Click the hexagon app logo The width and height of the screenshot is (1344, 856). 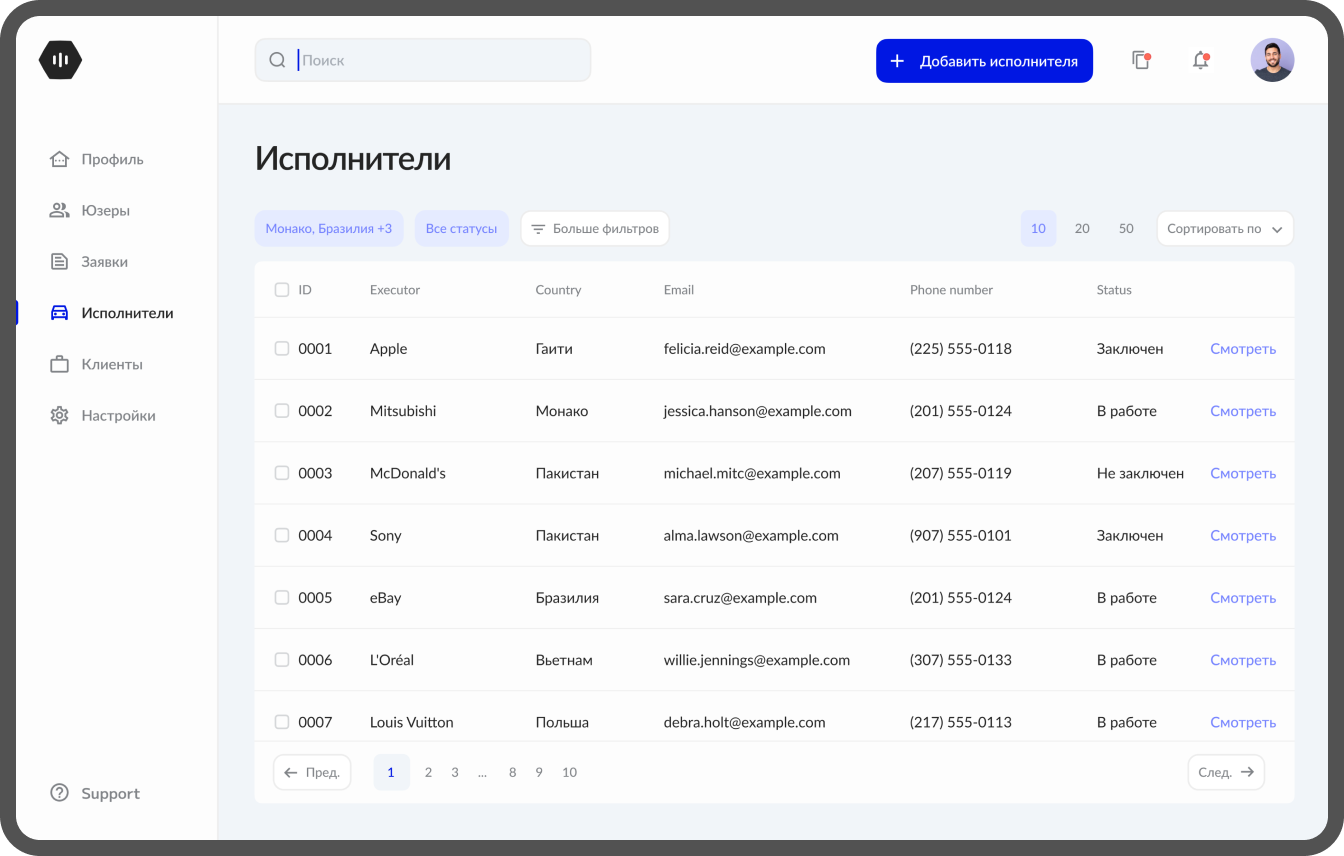[60, 60]
